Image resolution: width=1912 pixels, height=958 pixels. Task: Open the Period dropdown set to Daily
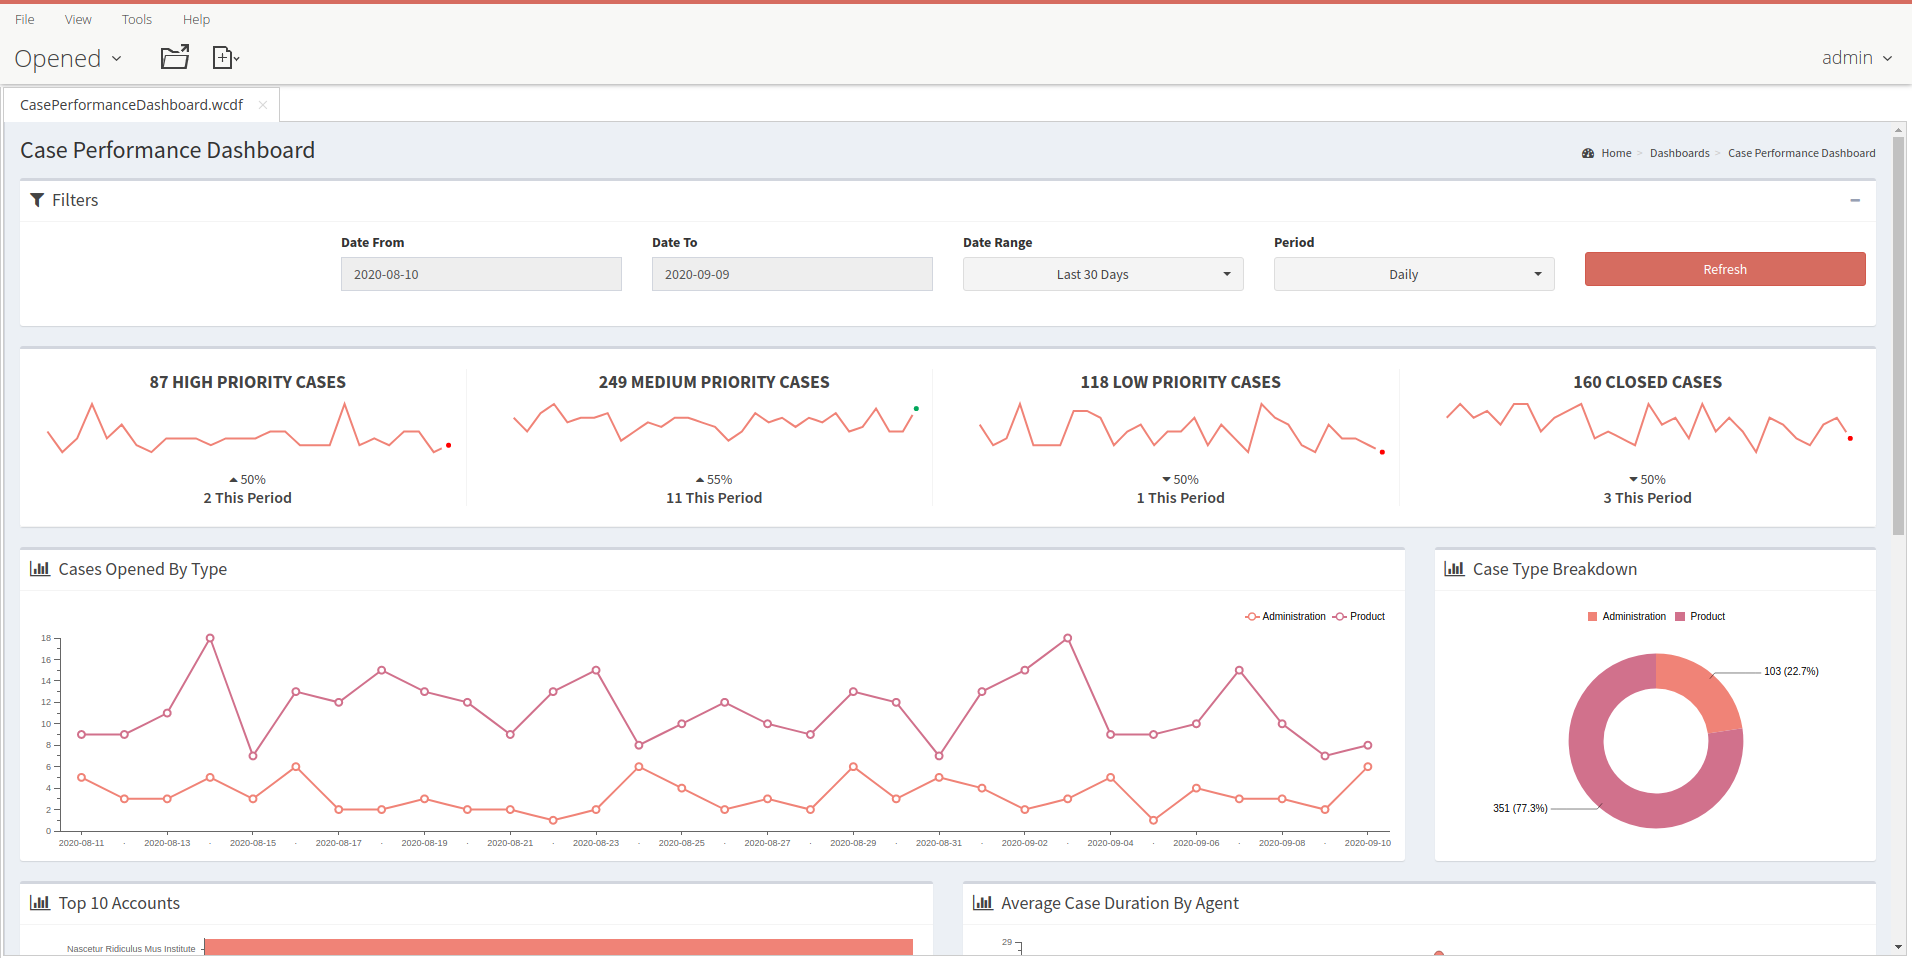coord(1413,274)
